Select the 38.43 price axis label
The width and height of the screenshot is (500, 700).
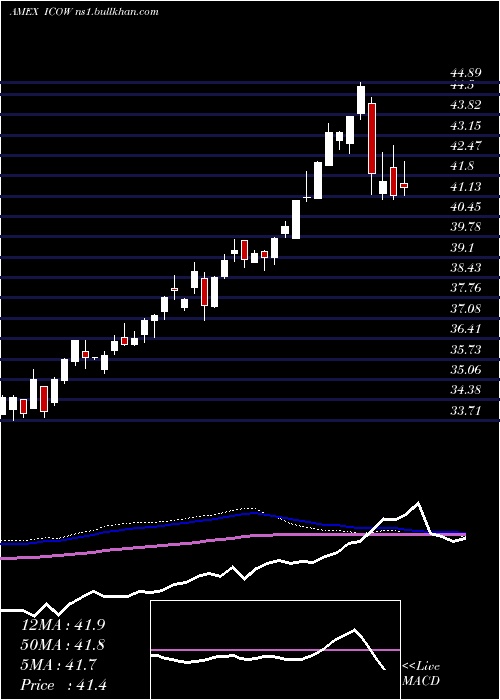pos(465,267)
